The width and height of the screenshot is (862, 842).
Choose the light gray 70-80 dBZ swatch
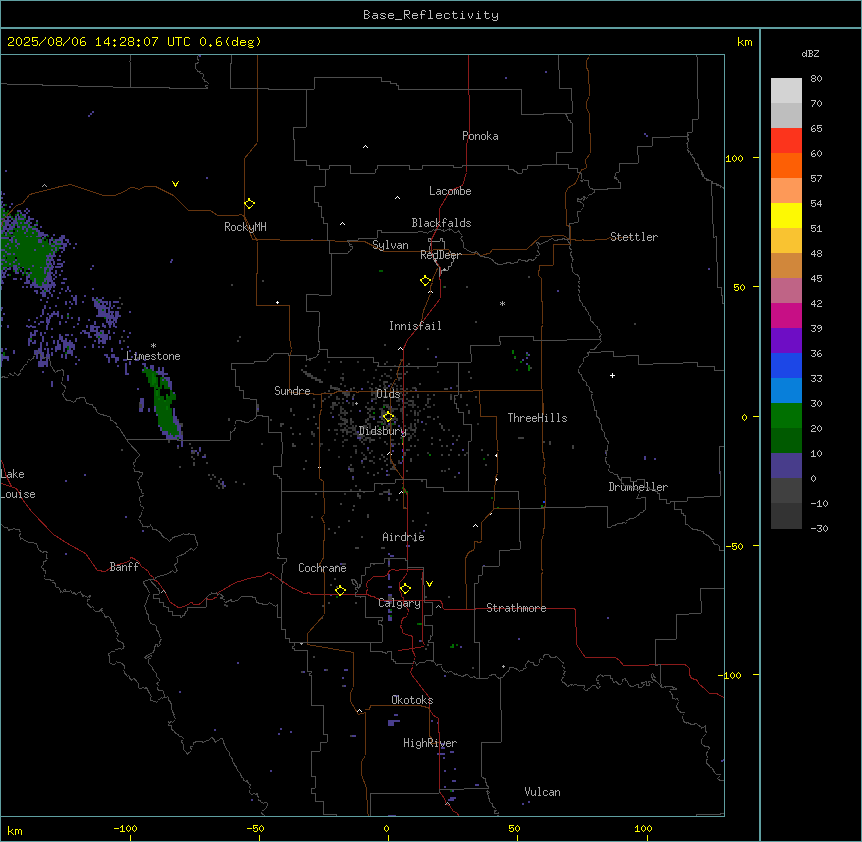pyautogui.click(x=786, y=91)
